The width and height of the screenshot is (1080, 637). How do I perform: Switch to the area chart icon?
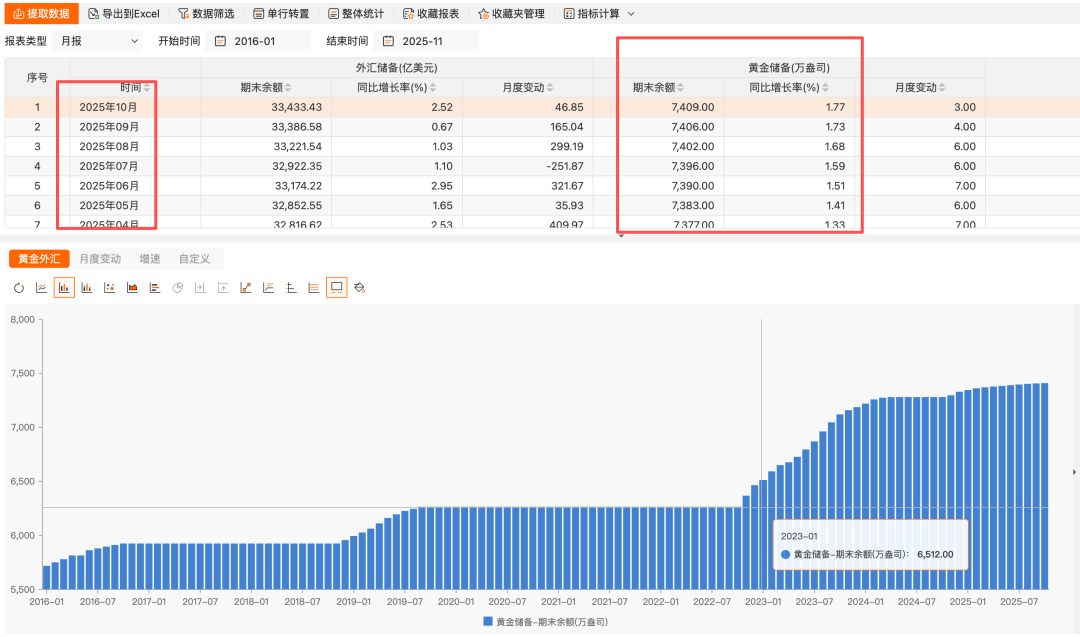(x=132, y=288)
